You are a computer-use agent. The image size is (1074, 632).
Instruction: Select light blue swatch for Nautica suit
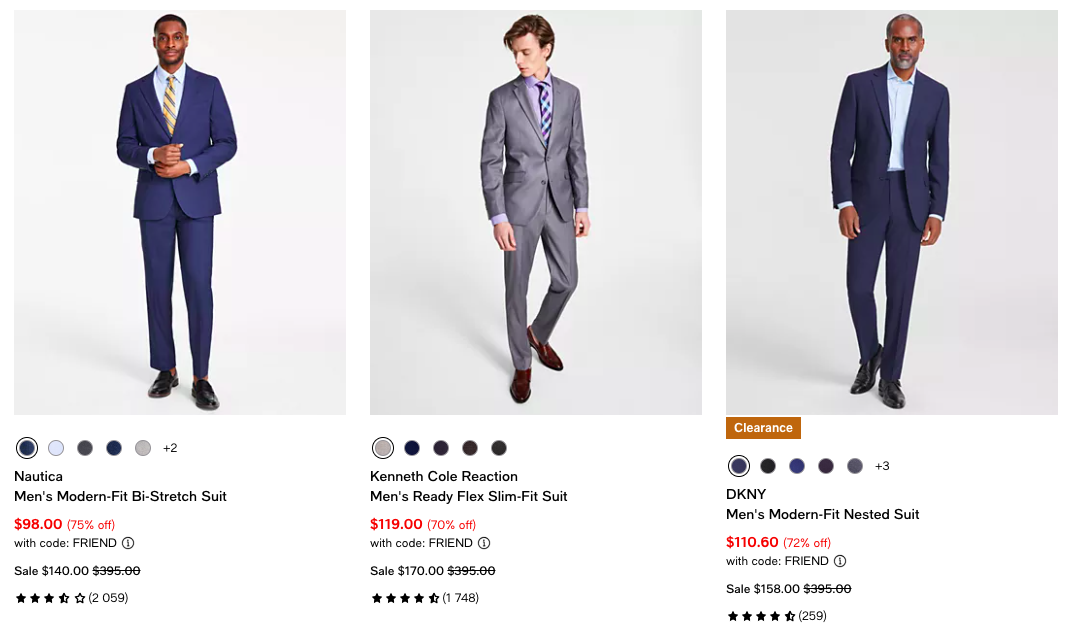[x=56, y=448]
